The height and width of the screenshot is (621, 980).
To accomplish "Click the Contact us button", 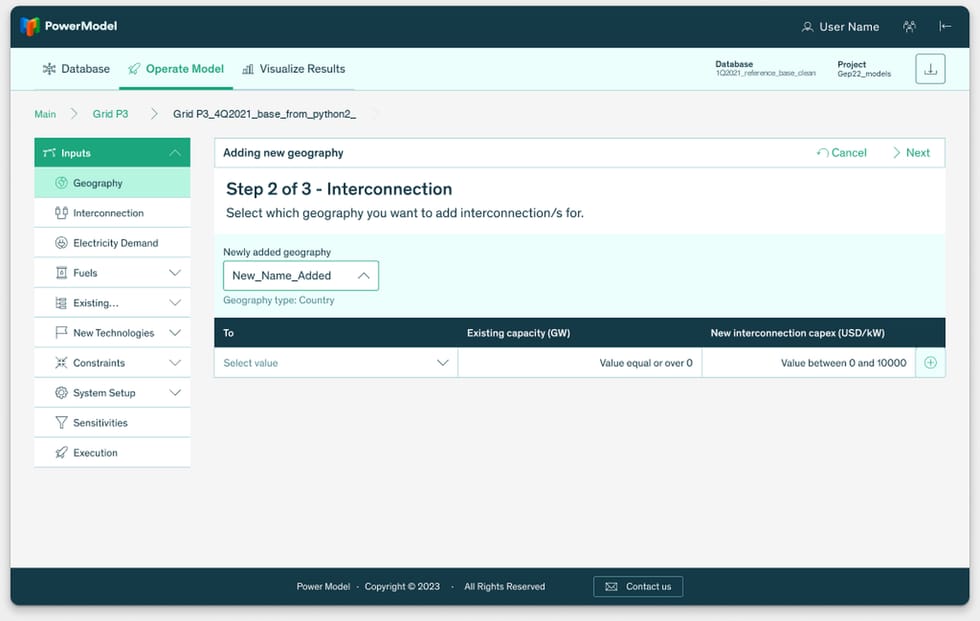I will point(638,587).
